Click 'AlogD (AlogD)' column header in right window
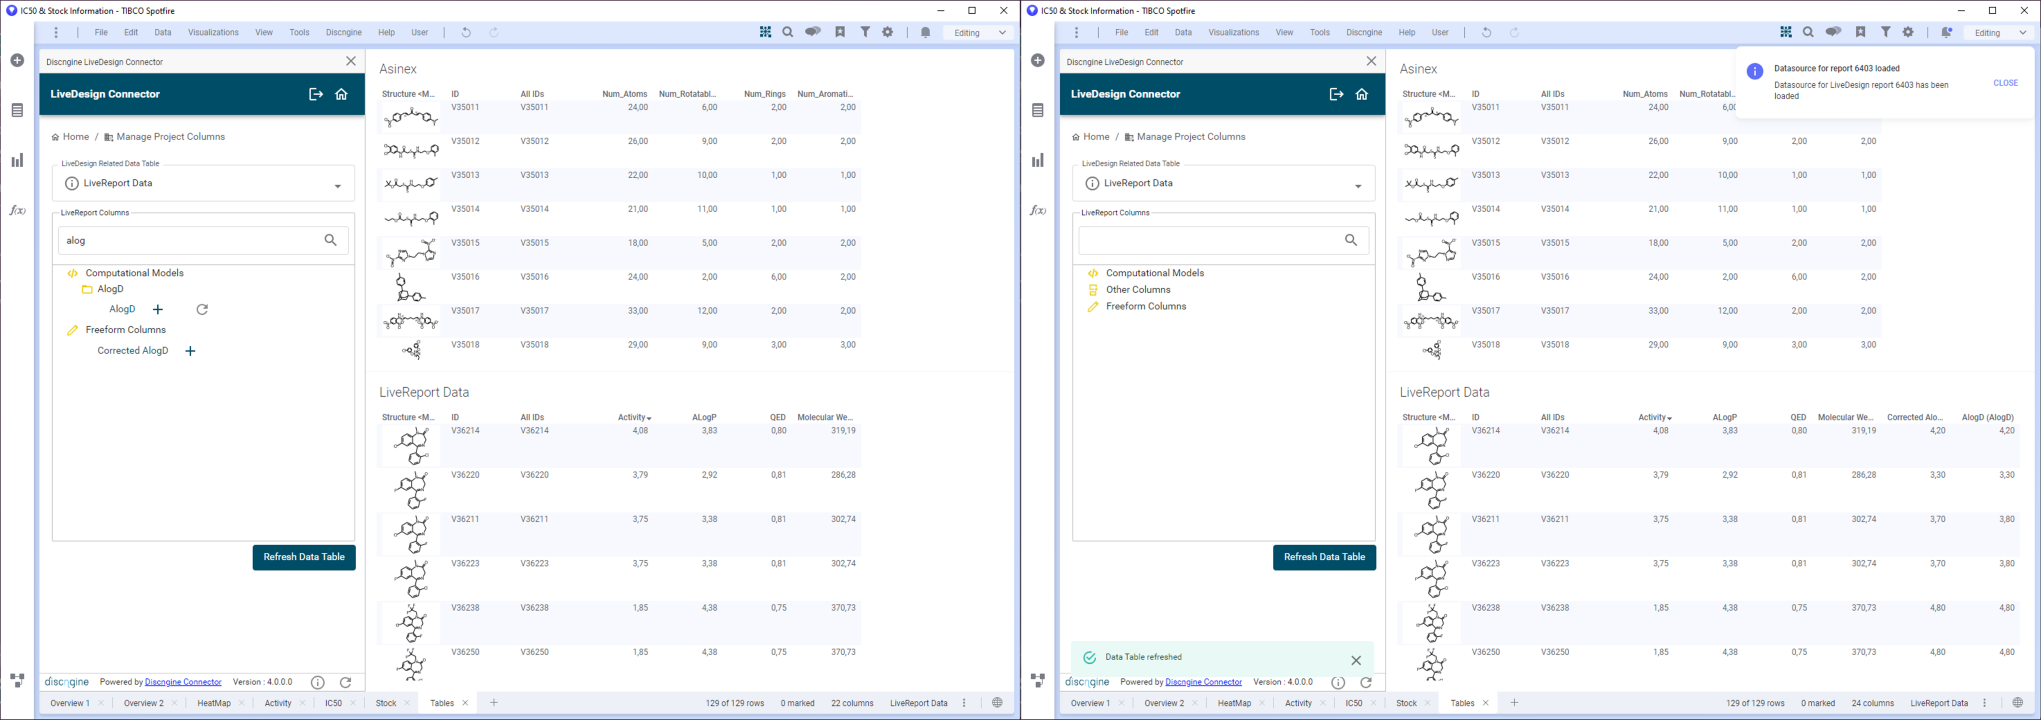This screenshot has width=2041, height=720. (1987, 417)
